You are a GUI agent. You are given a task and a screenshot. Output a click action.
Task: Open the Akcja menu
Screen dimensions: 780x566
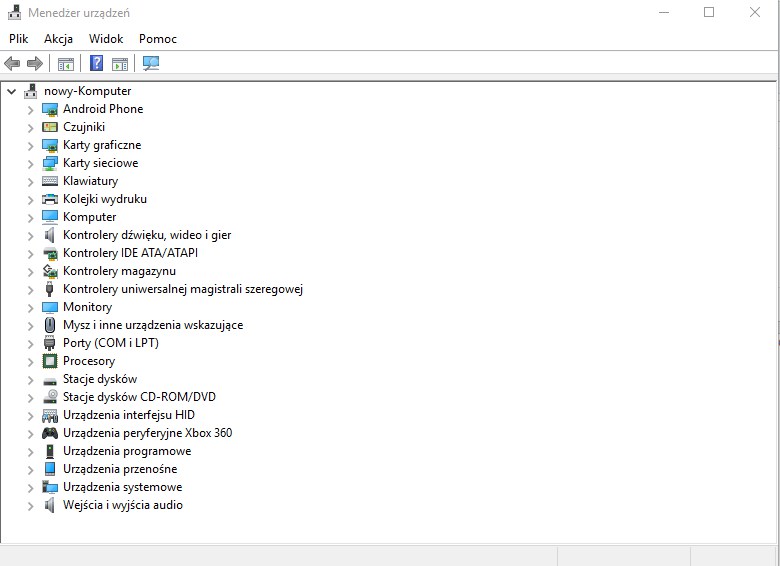(58, 39)
